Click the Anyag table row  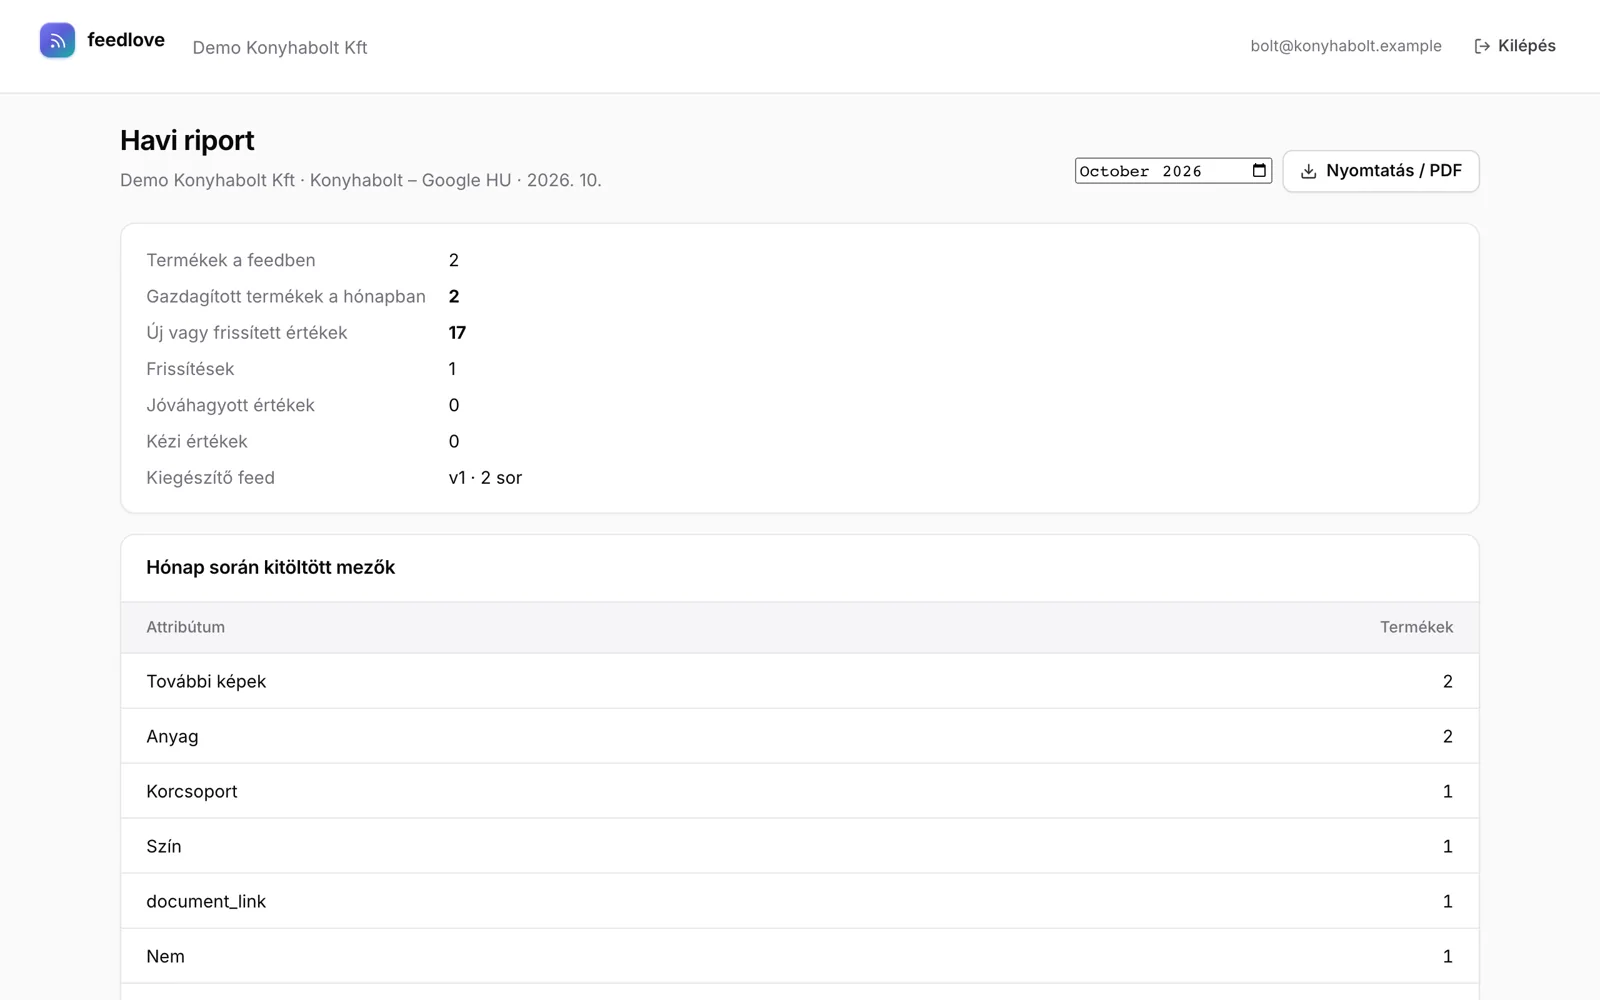[800, 736]
